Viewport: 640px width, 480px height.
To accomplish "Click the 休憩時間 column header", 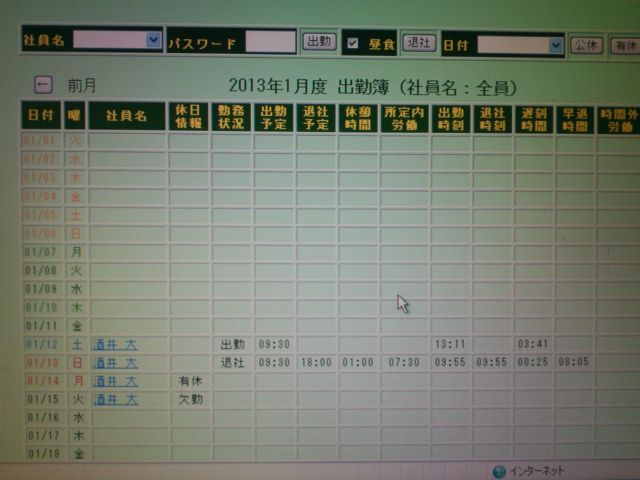I will 358,119.
